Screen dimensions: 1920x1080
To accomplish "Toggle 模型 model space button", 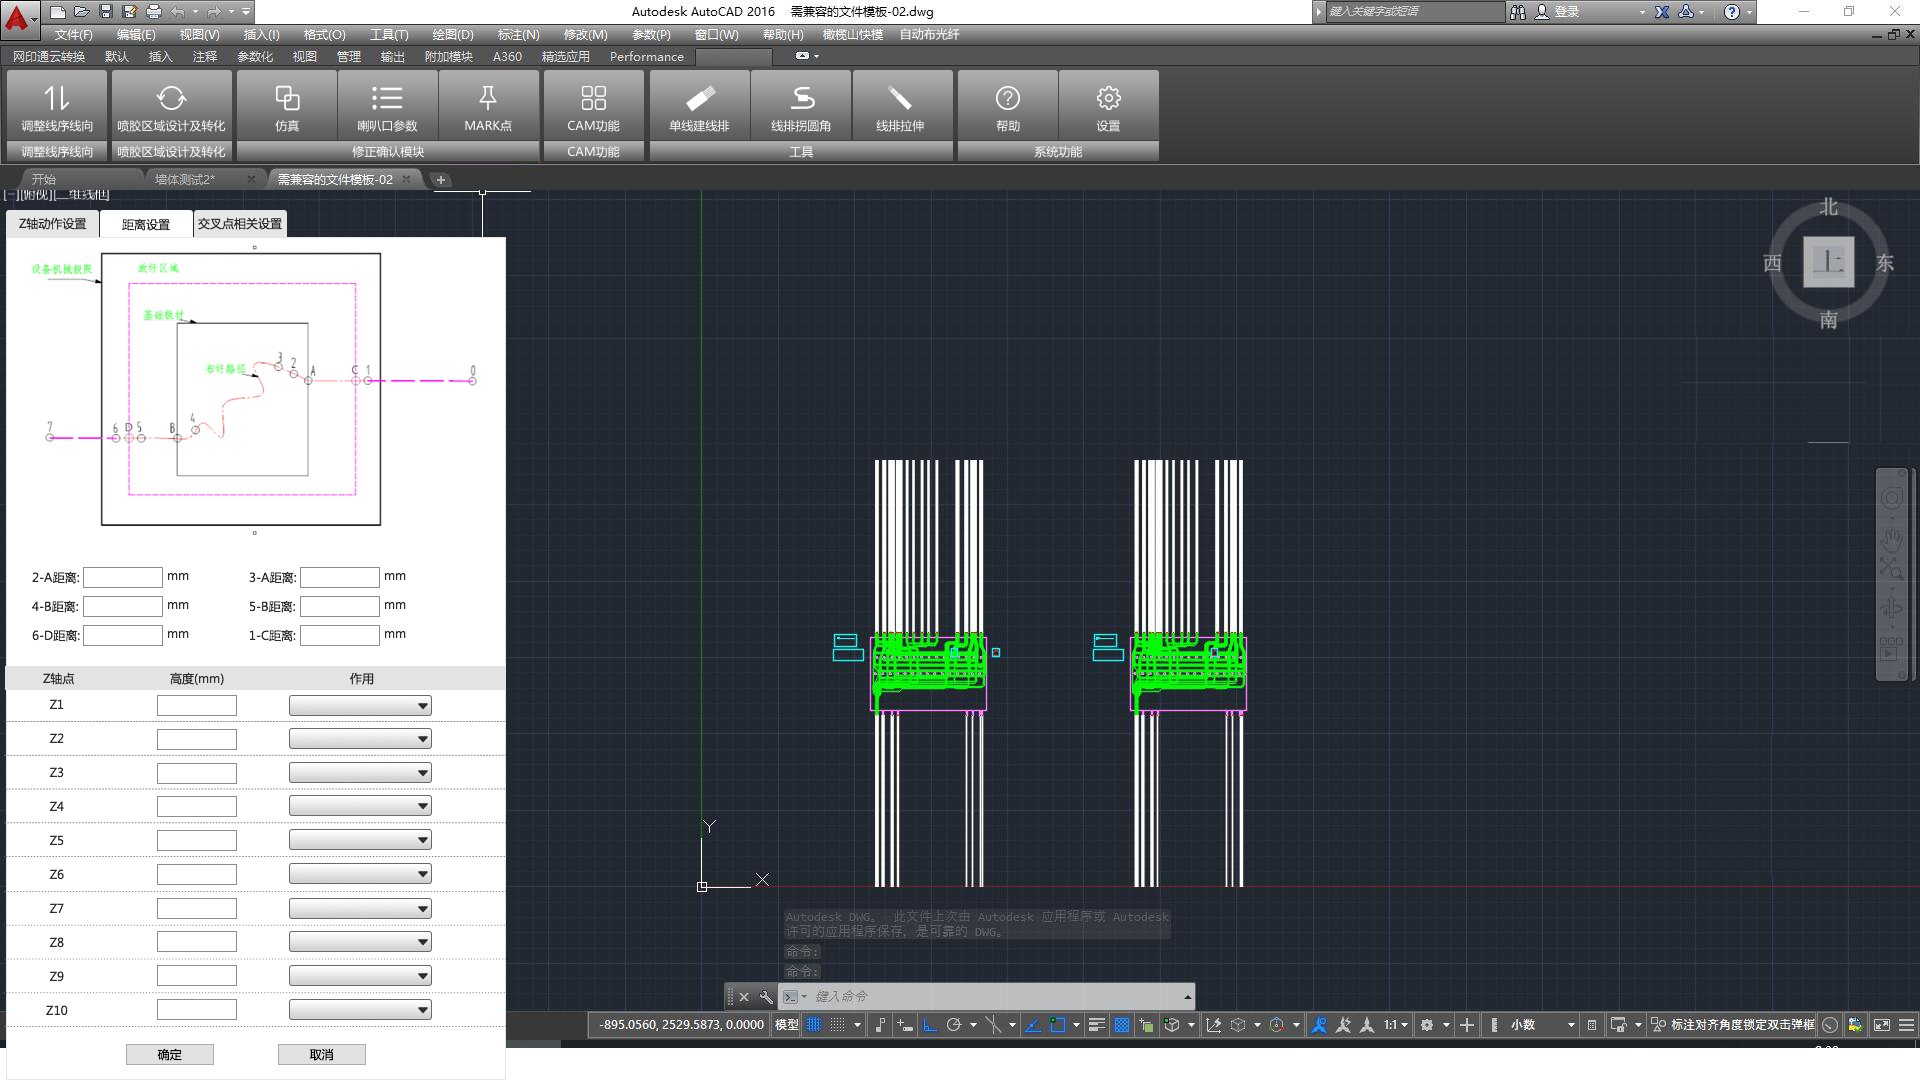I will coord(787,1025).
